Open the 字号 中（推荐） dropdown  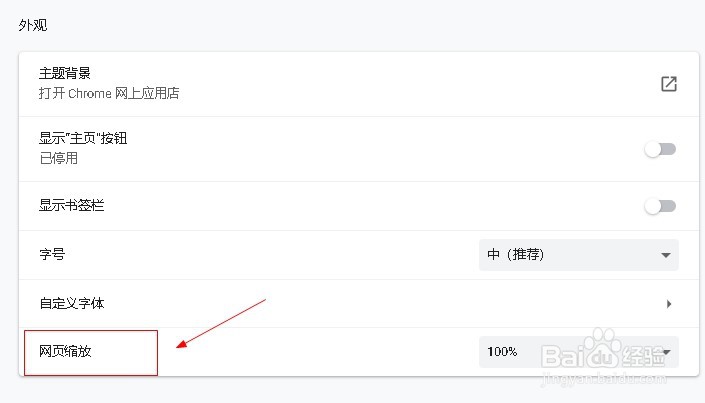[x=578, y=255]
